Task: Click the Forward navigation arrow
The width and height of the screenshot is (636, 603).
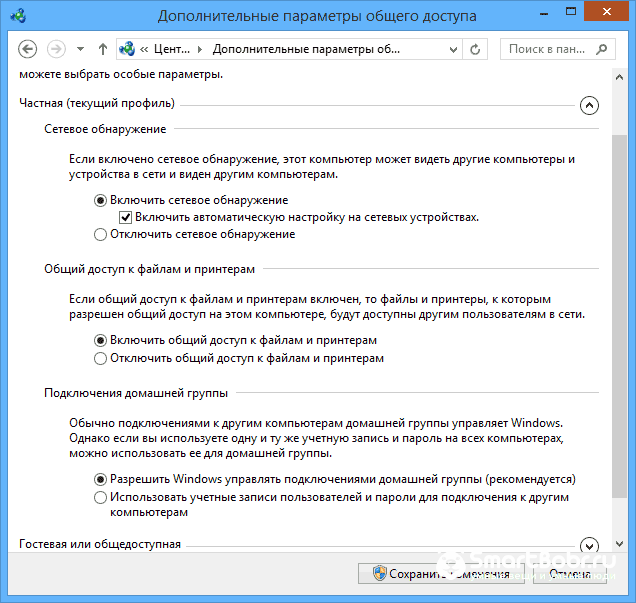Action: click(57, 49)
